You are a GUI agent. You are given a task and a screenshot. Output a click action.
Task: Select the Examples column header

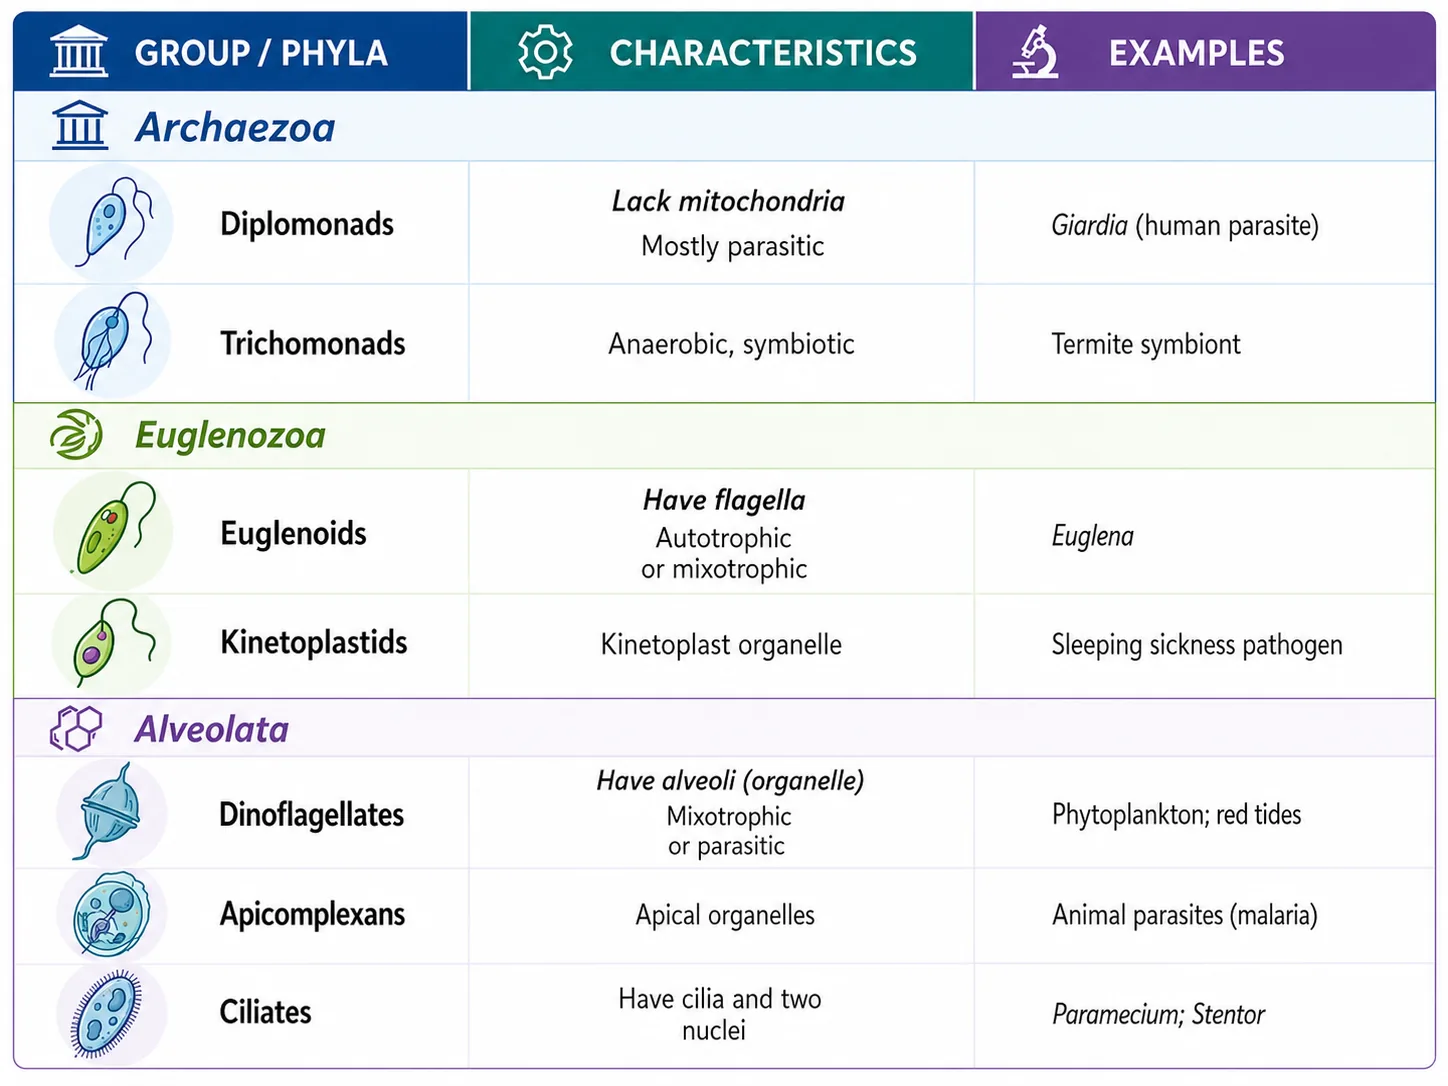pos(1205,52)
